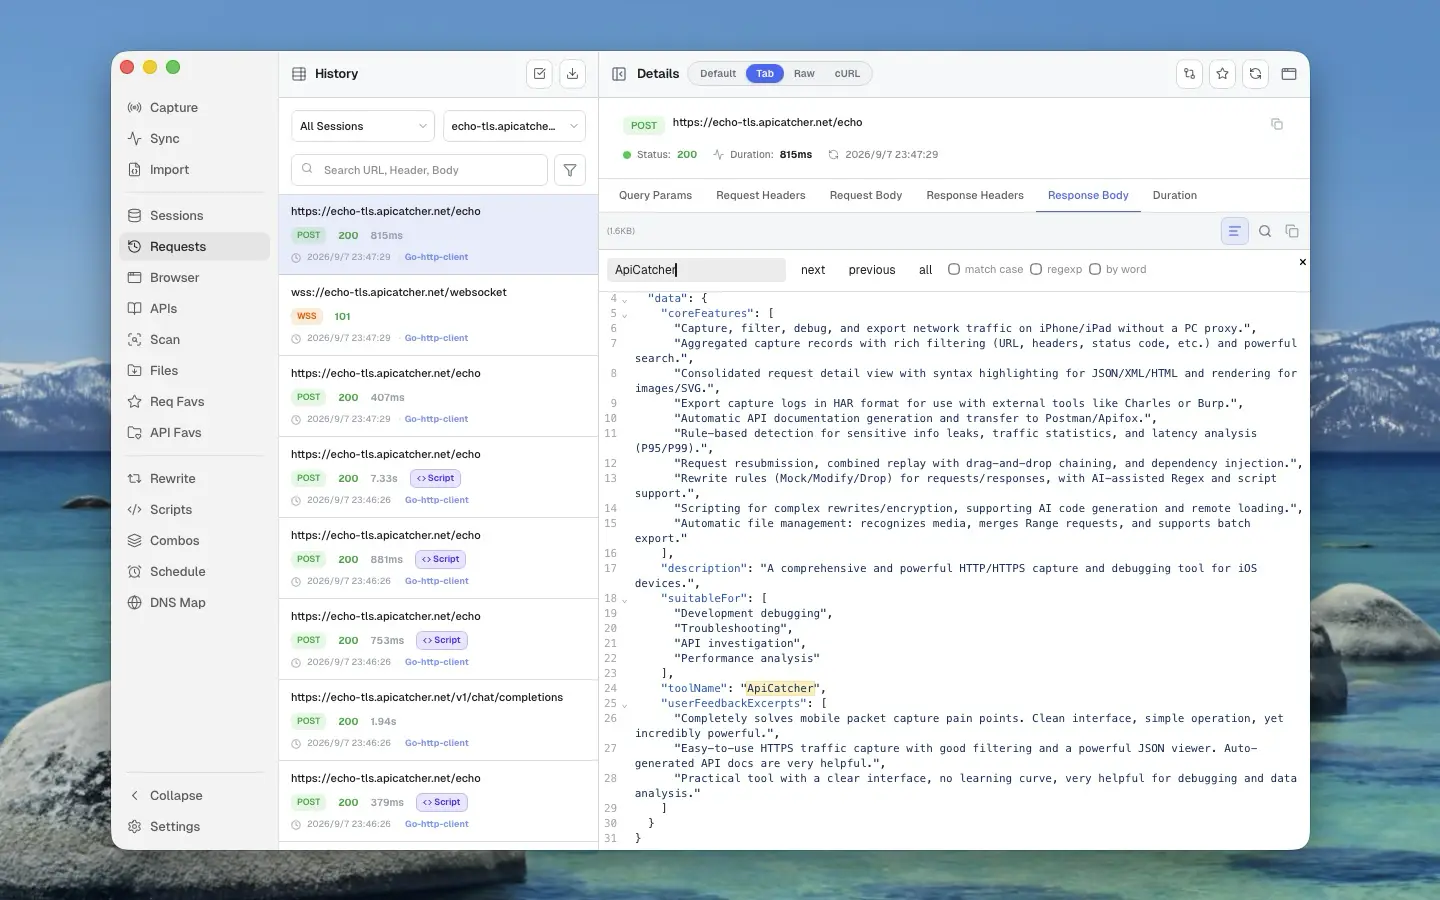This screenshot has width=1440, height=900.
Task: Open the echo-tls.apicatcher host dropdown
Action: (514, 126)
